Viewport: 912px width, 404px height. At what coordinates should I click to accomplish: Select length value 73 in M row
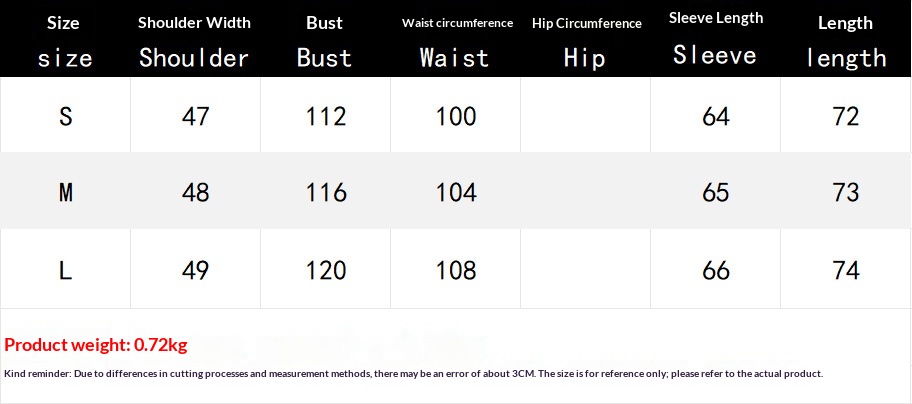click(846, 192)
